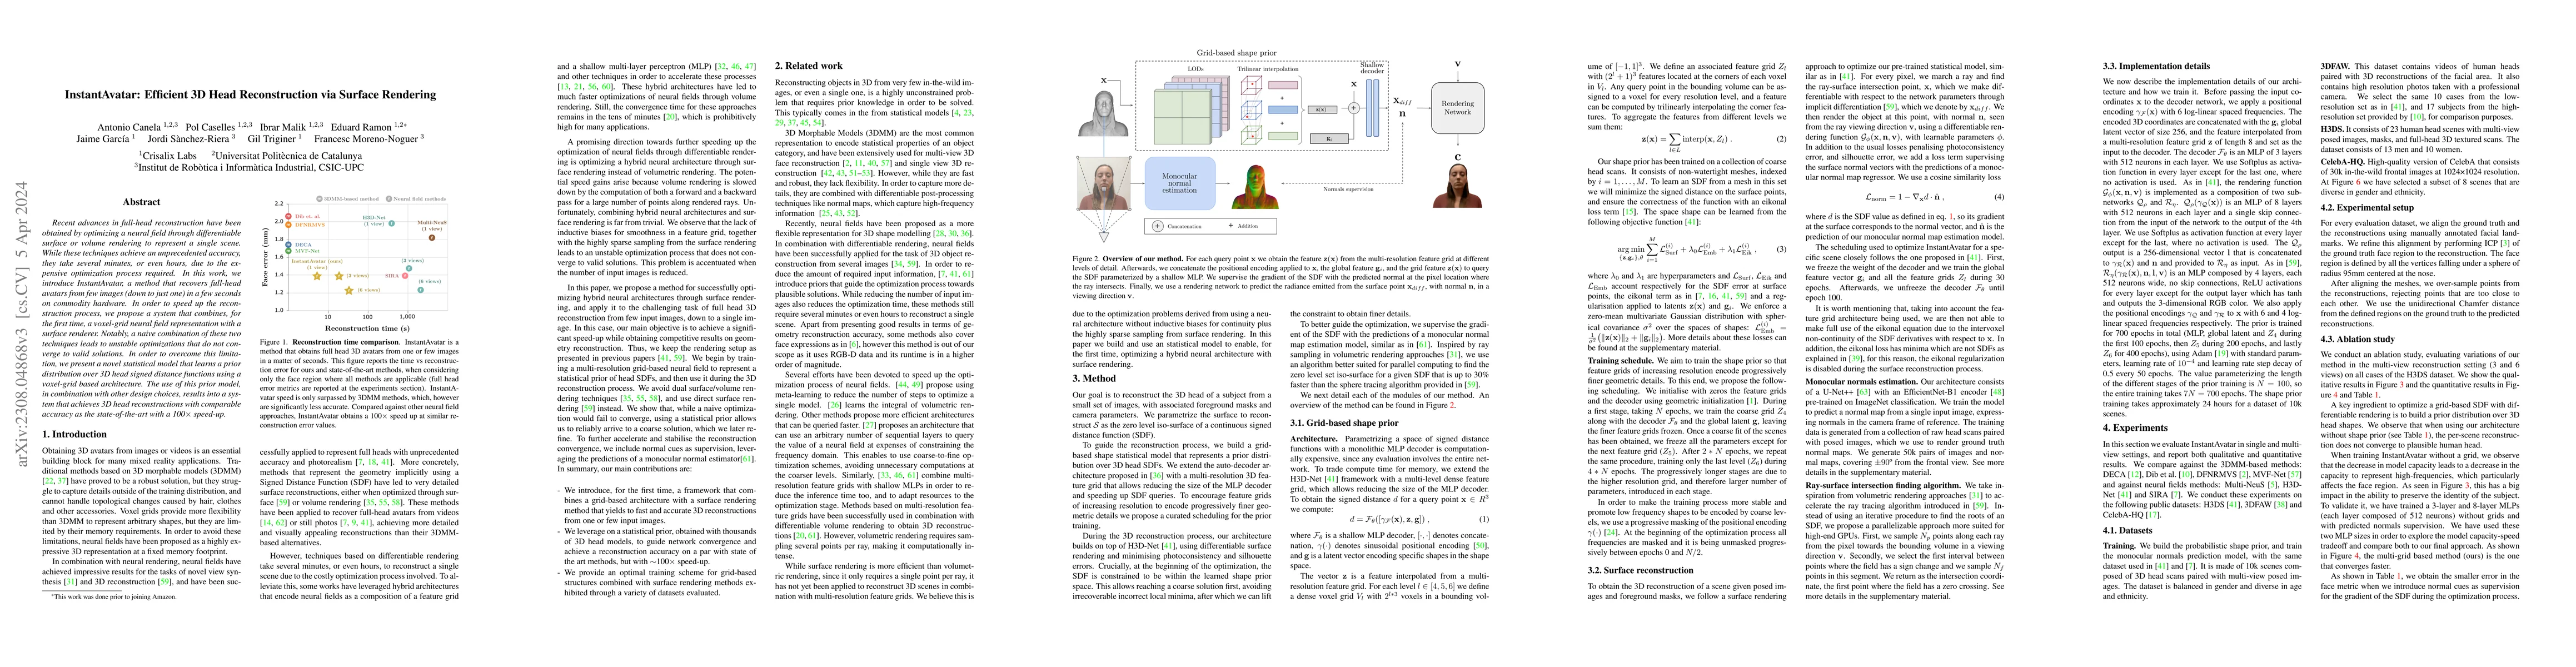Click the "Normals supervision" label in Figure 2
This screenshot has height=667, width=2576.
point(1349,190)
